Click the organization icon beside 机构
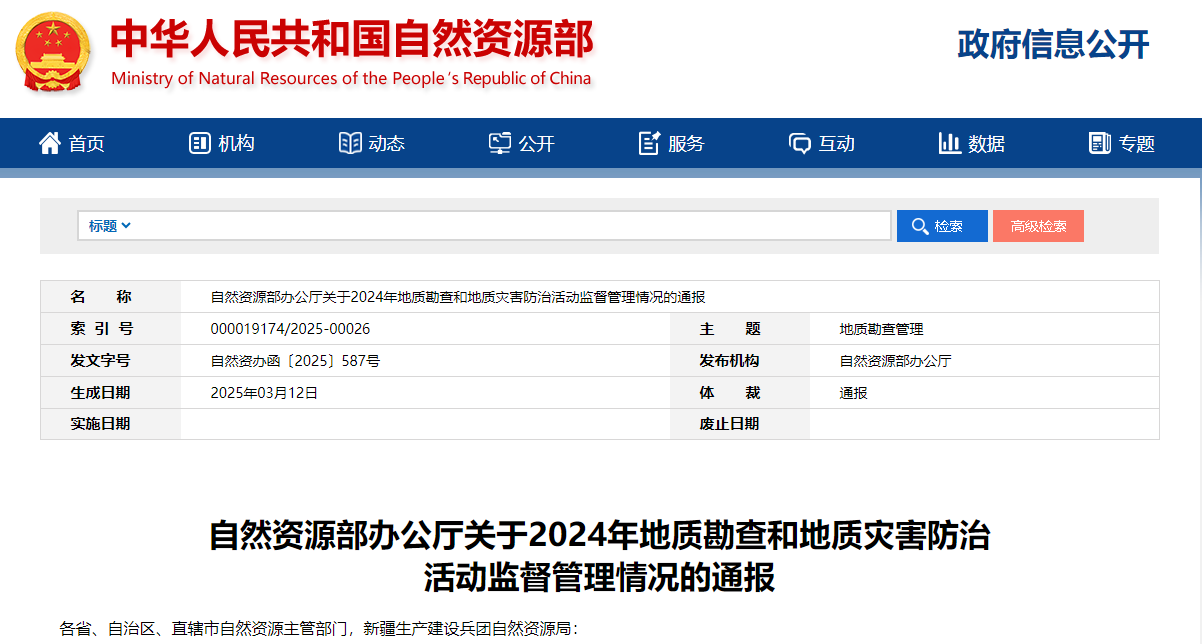 pos(199,143)
